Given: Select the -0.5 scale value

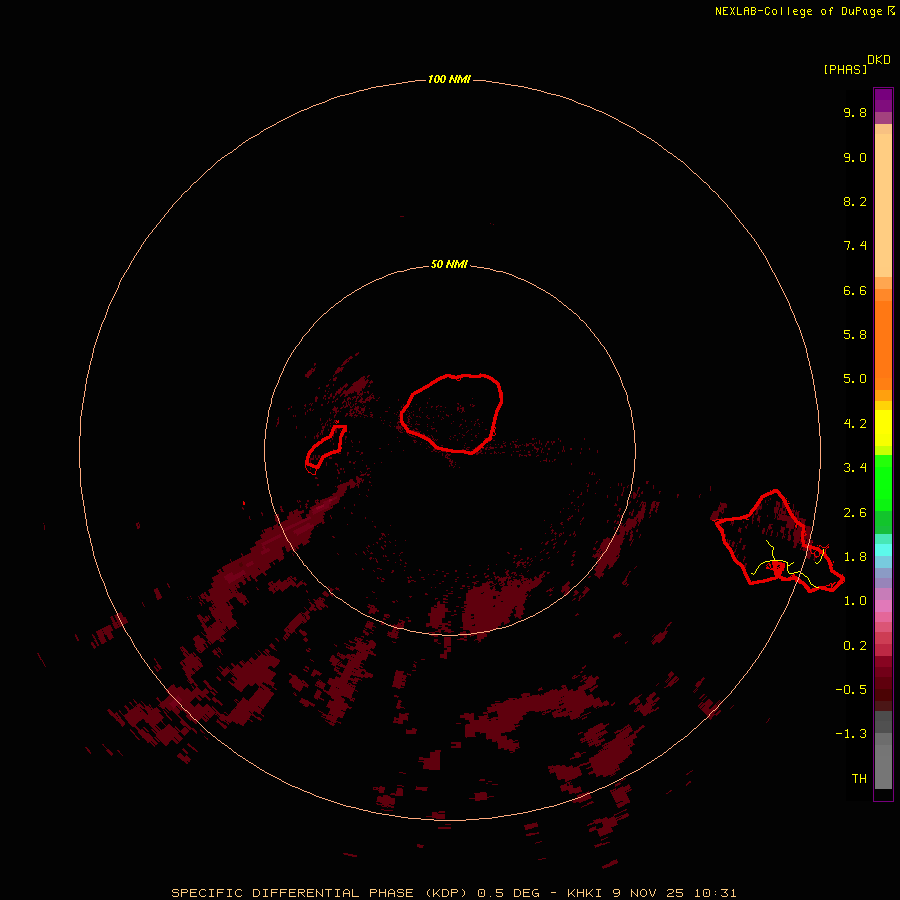Looking at the screenshot, I should [x=851, y=690].
